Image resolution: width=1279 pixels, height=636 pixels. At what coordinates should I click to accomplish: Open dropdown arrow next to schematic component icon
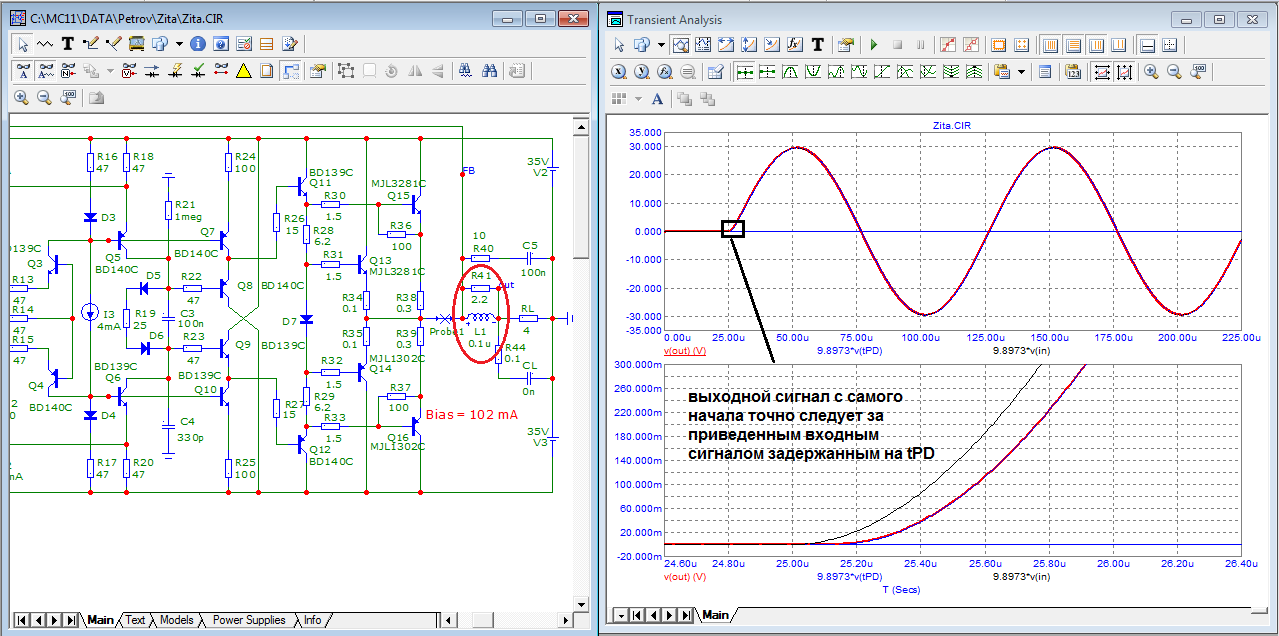(x=179, y=44)
